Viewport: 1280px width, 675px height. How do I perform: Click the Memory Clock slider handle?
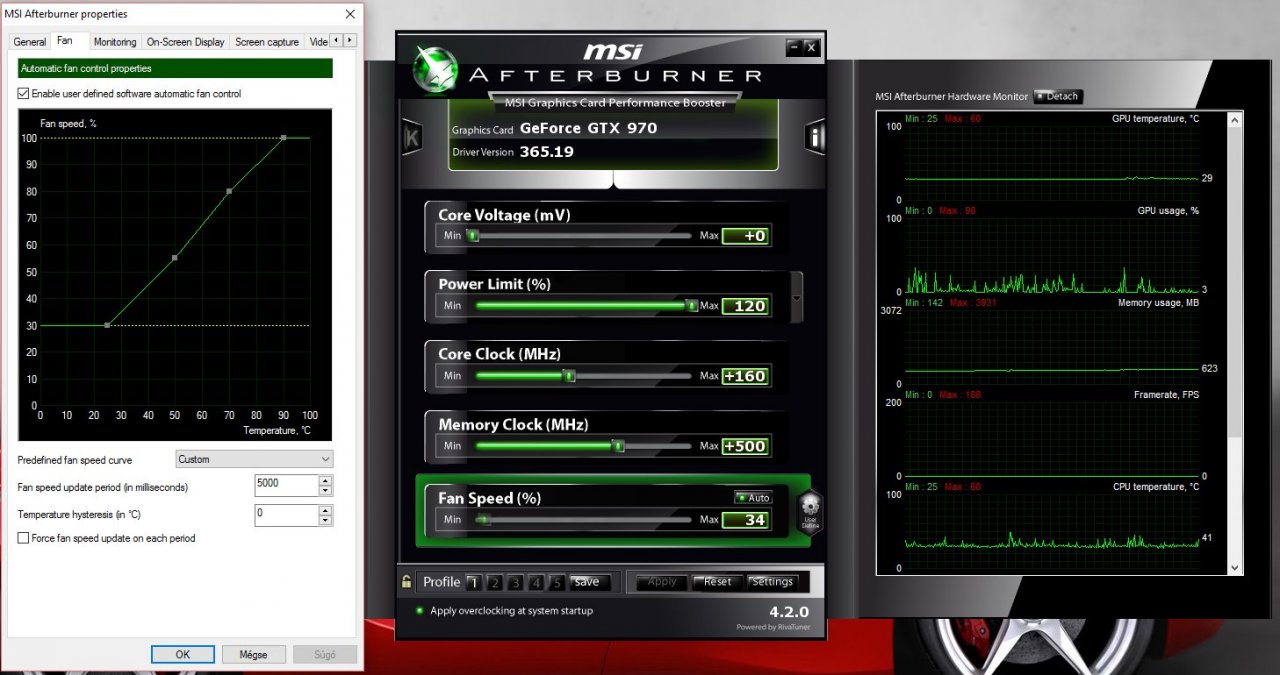click(x=618, y=446)
